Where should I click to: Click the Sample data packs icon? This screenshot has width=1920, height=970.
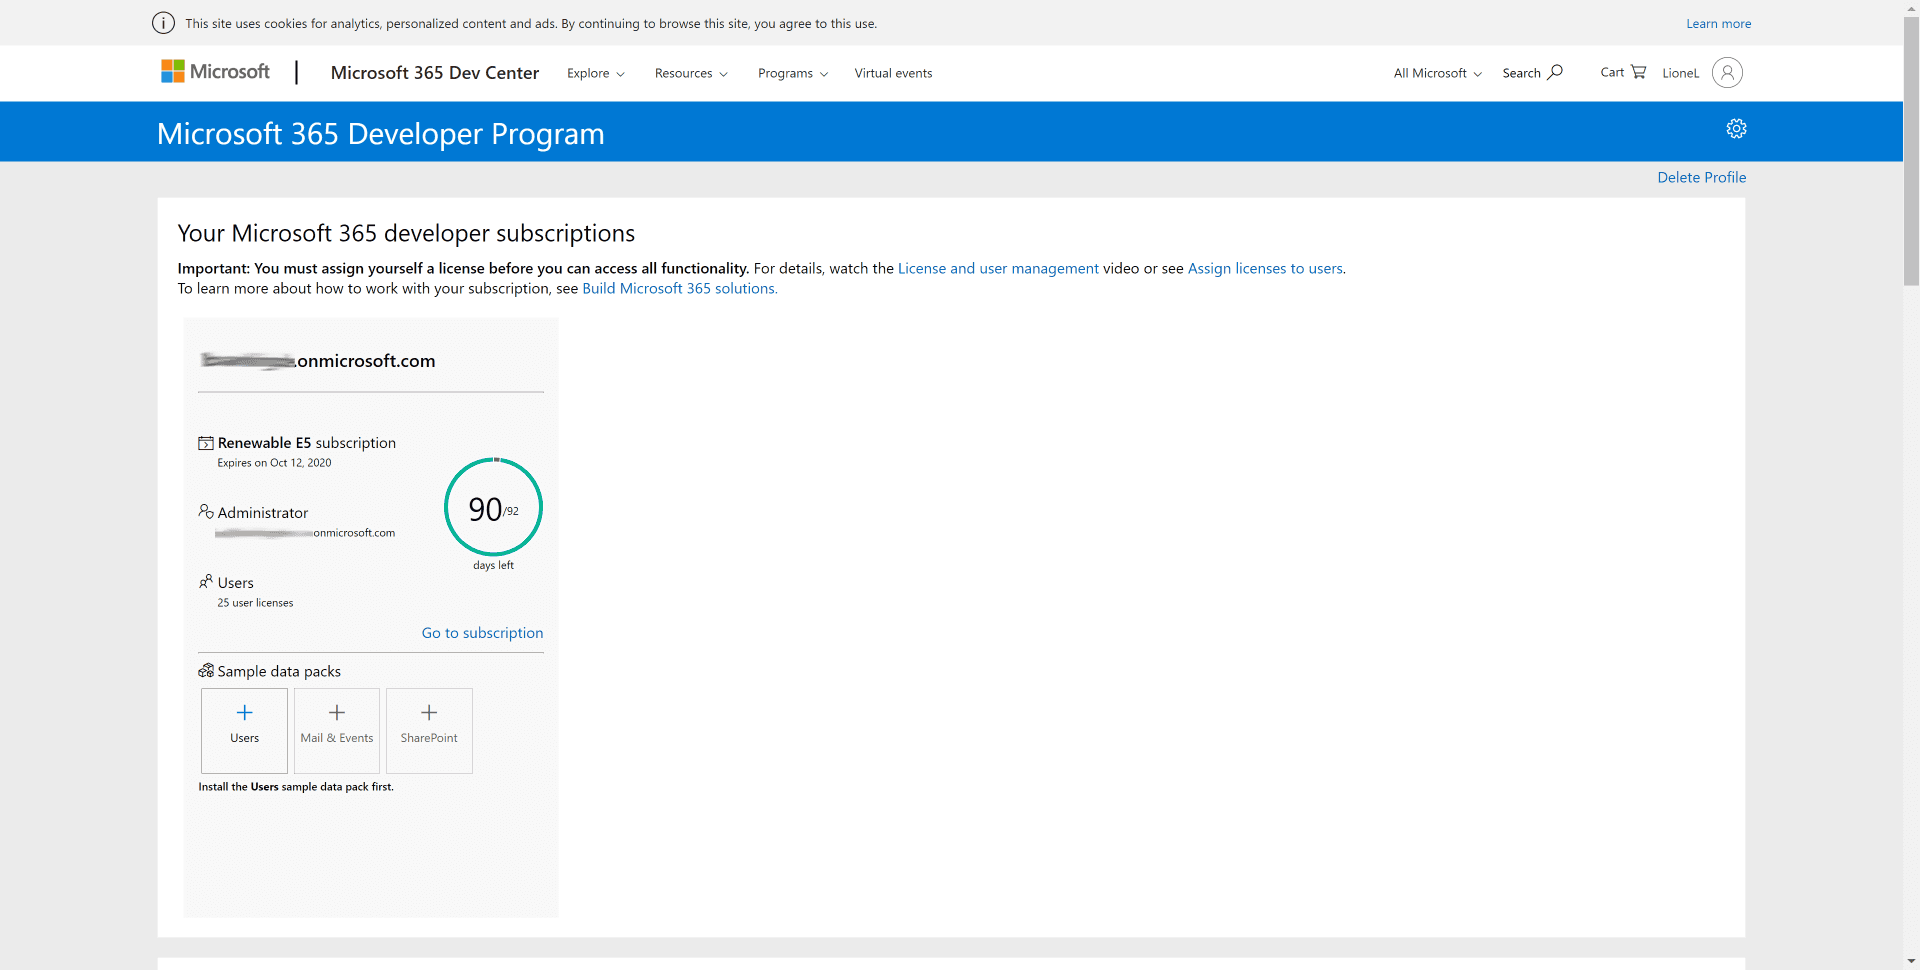(x=206, y=671)
